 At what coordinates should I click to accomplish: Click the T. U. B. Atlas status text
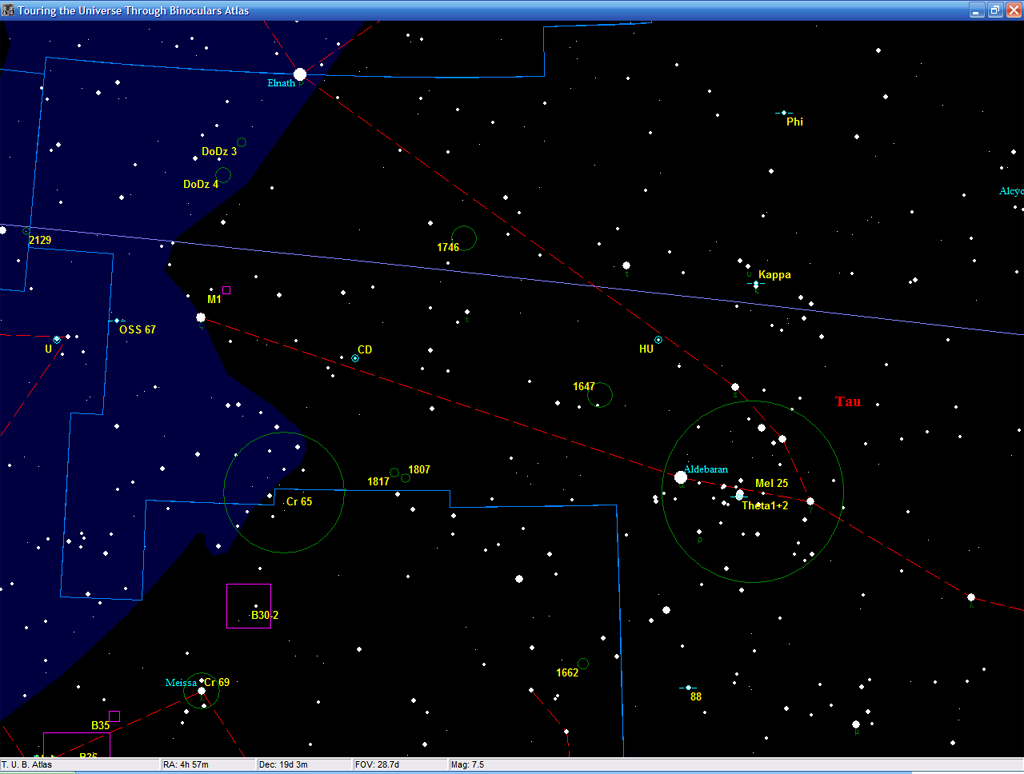[x=27, y=764]
